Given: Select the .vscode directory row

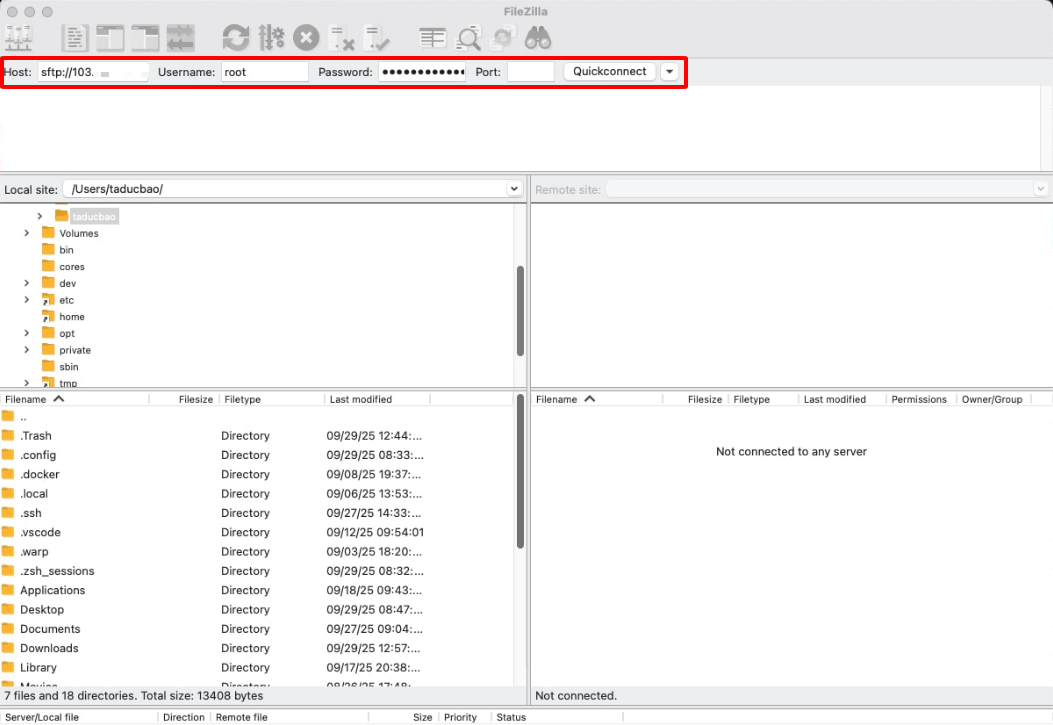Looking at the screenshot, I should click(x=257, y=532).
